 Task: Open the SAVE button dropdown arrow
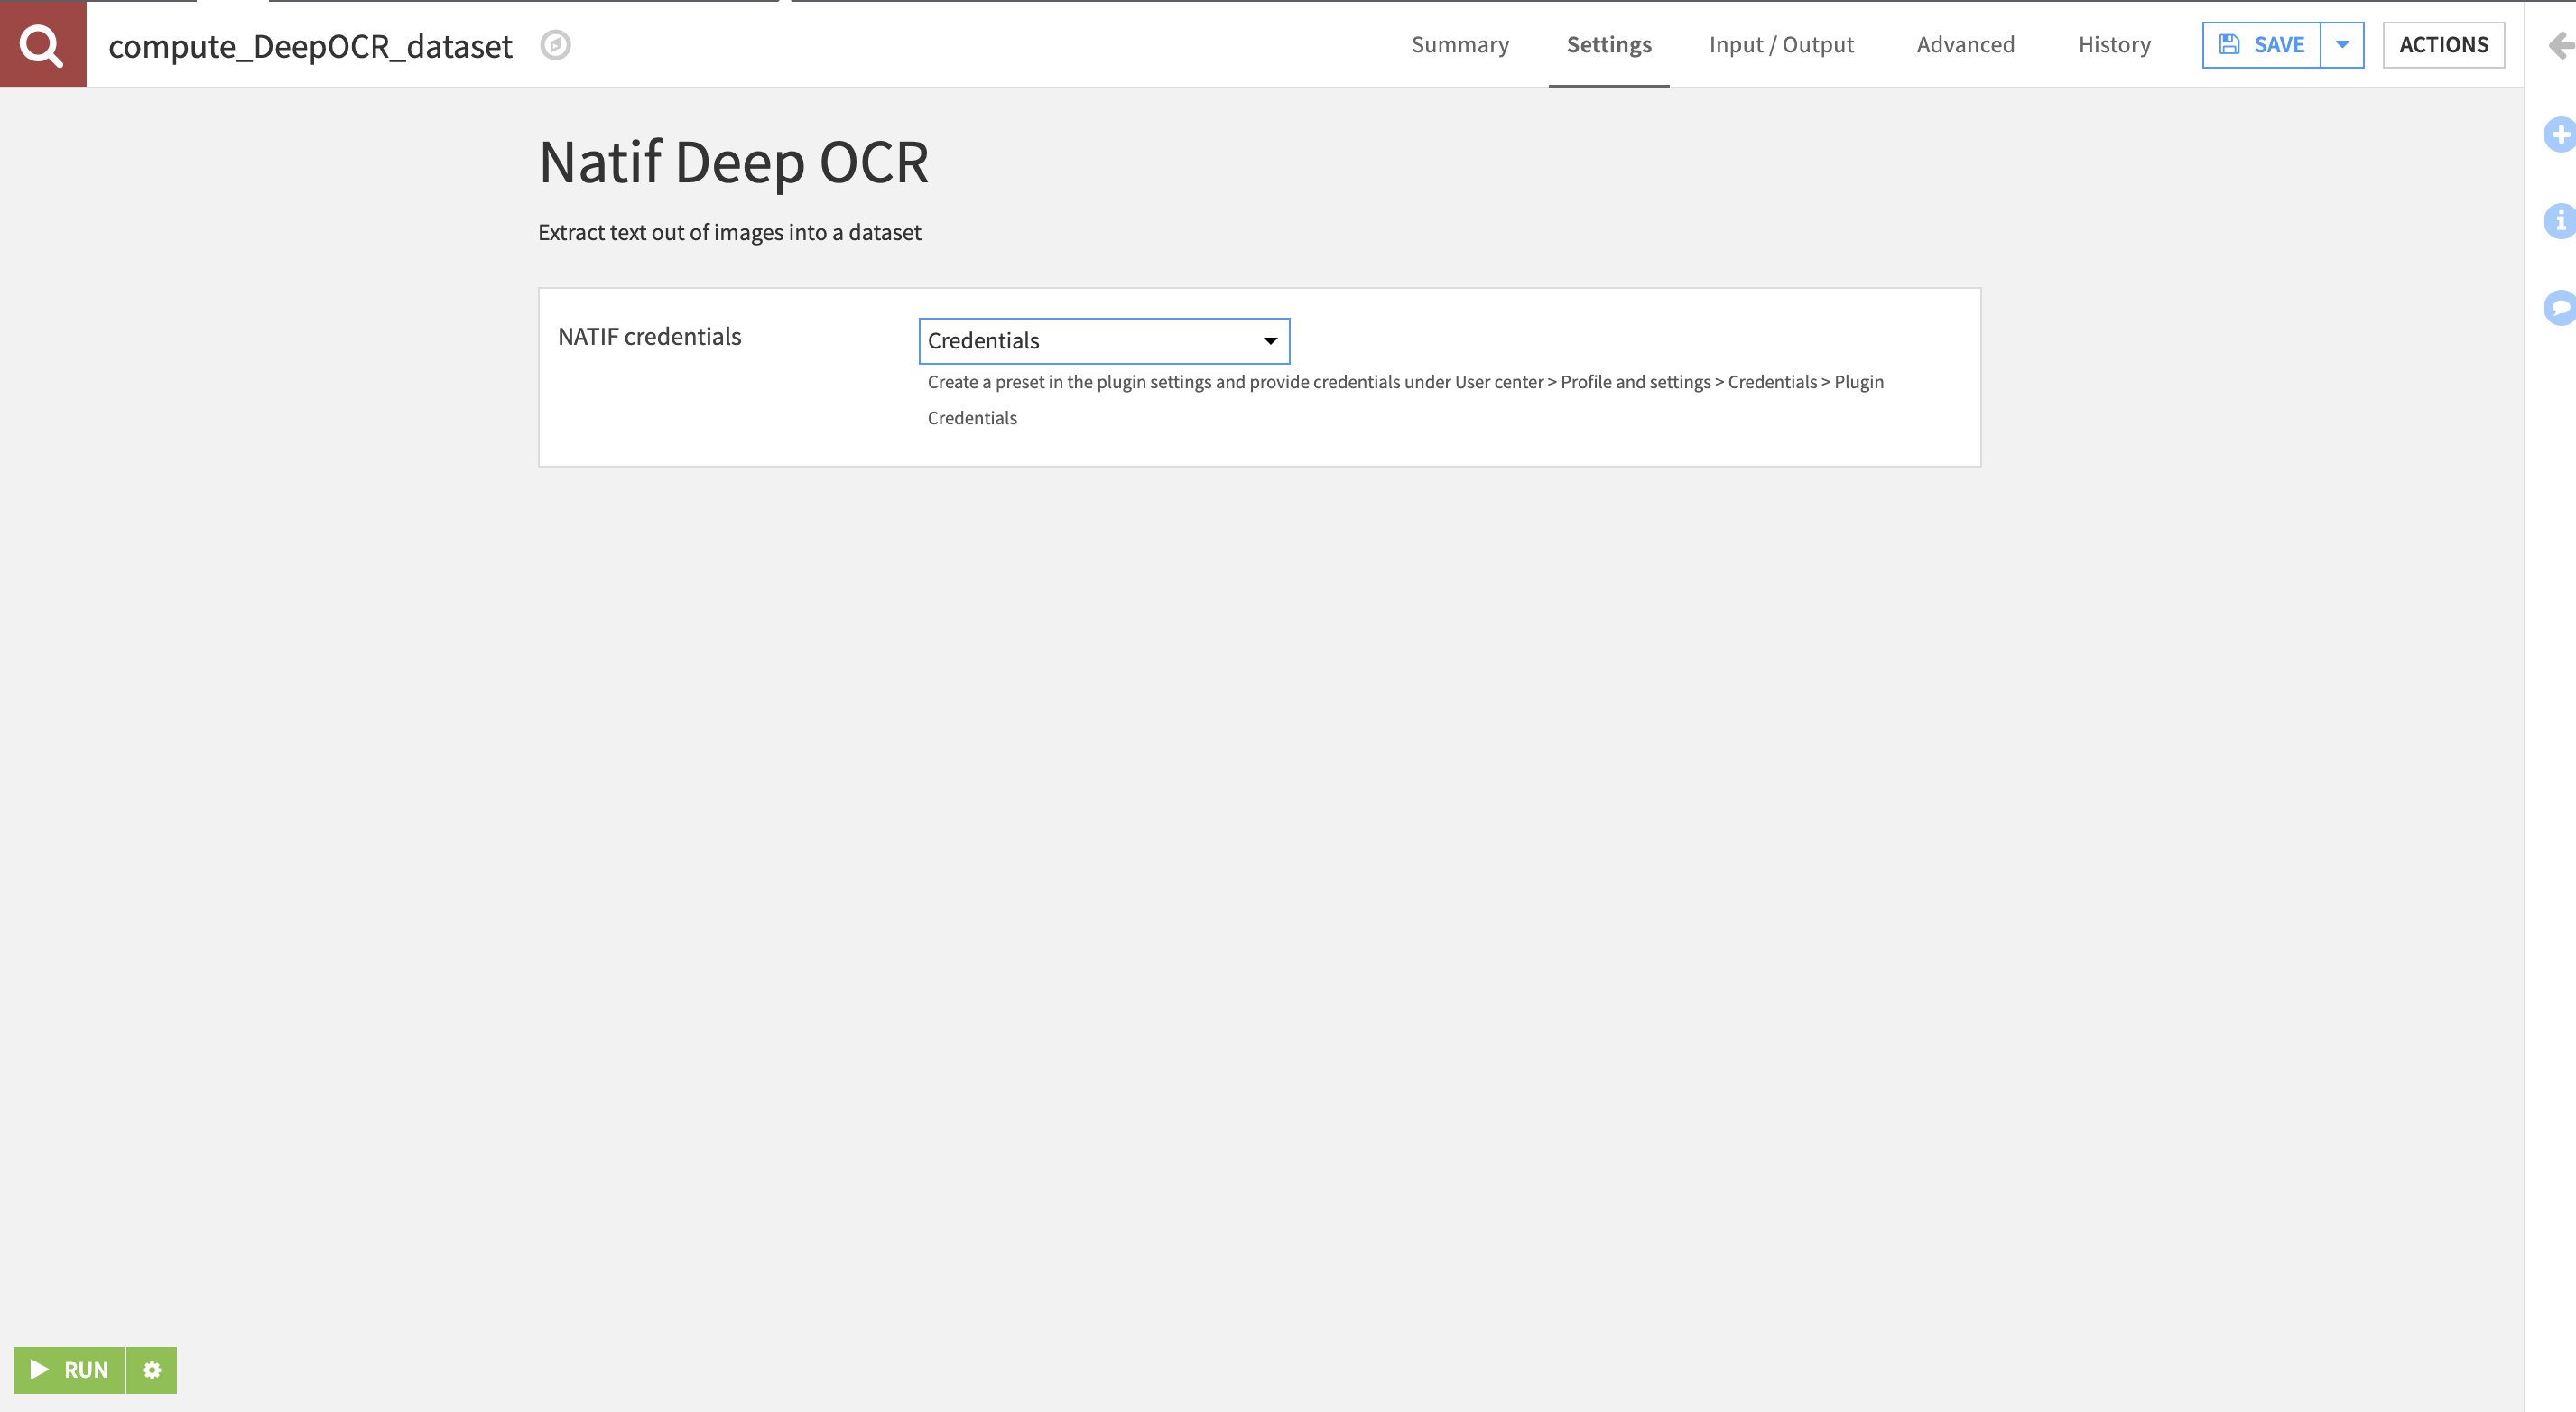[x=2342, y=44]
